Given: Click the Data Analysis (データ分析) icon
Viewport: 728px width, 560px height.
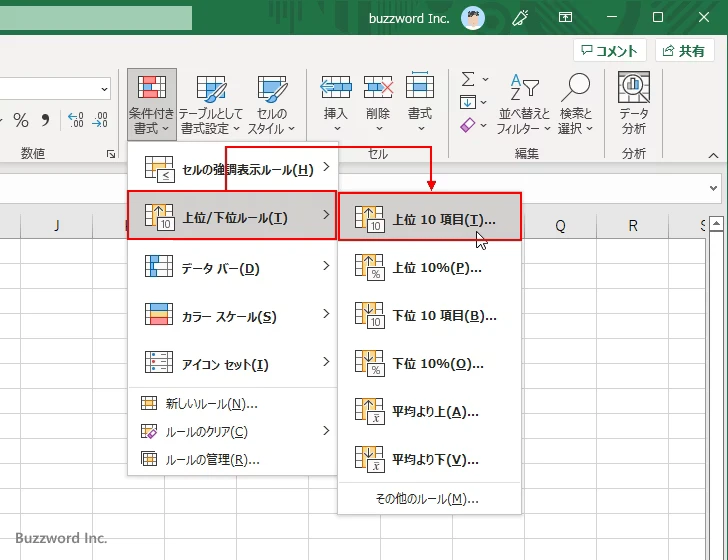Looking at the screenshot, I should 633,87.
